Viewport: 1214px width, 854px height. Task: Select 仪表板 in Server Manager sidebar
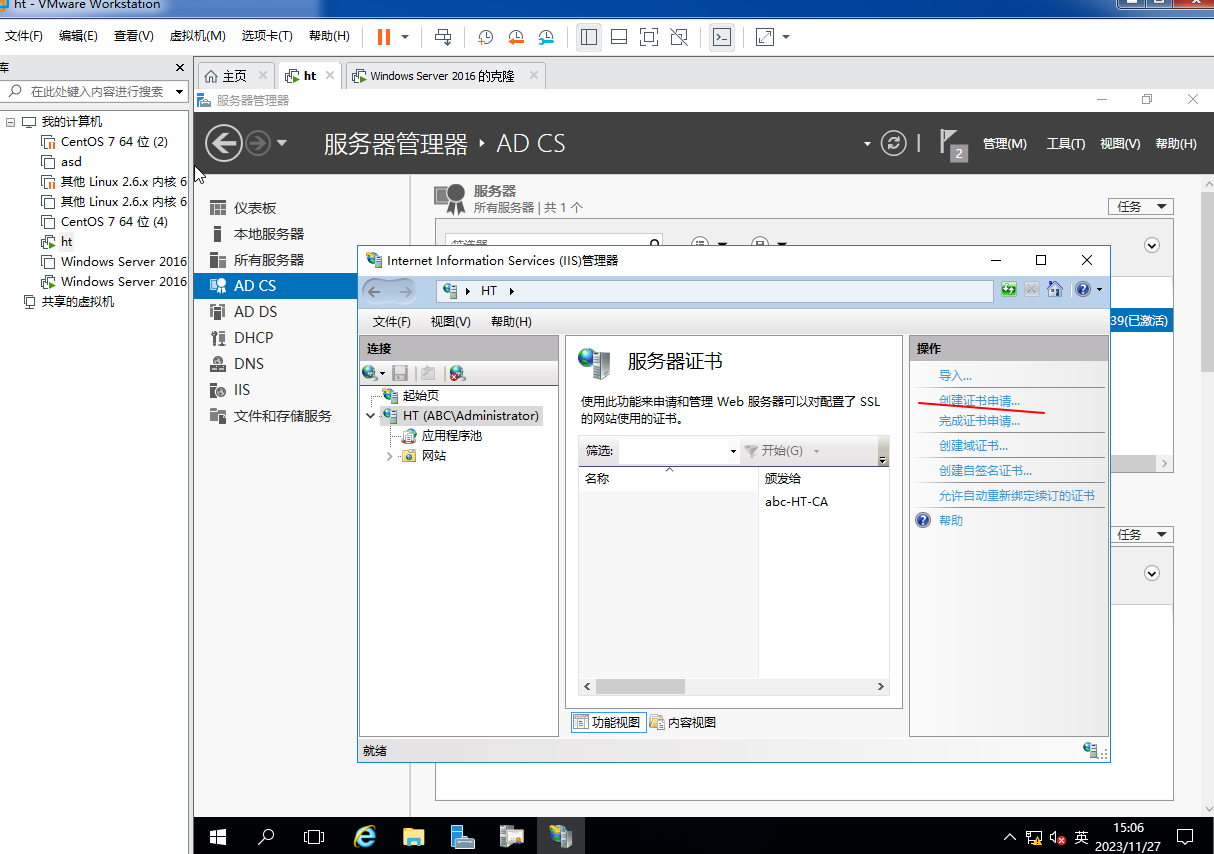(255, 208)
